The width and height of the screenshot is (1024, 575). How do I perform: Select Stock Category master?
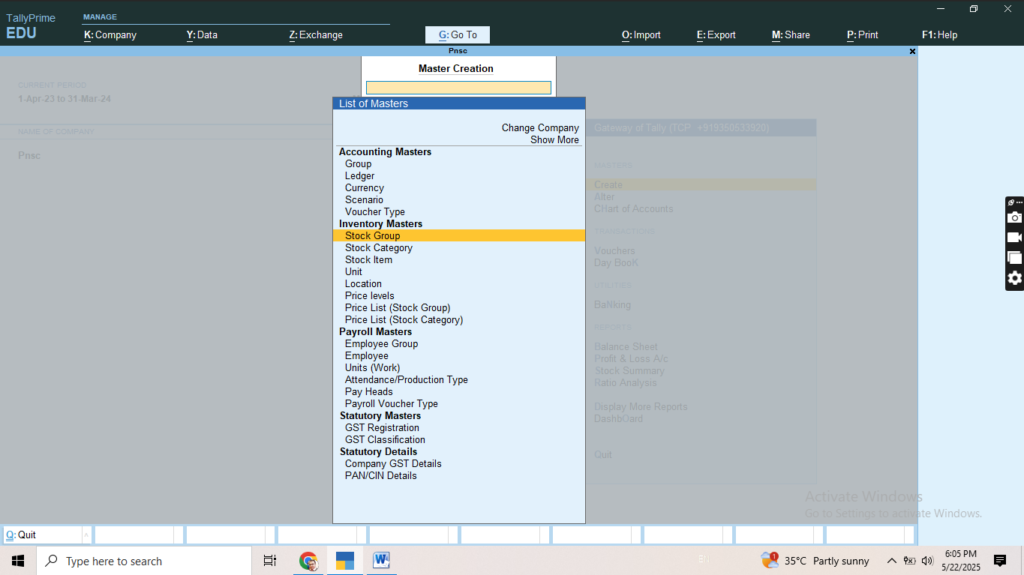coord(379,248)
